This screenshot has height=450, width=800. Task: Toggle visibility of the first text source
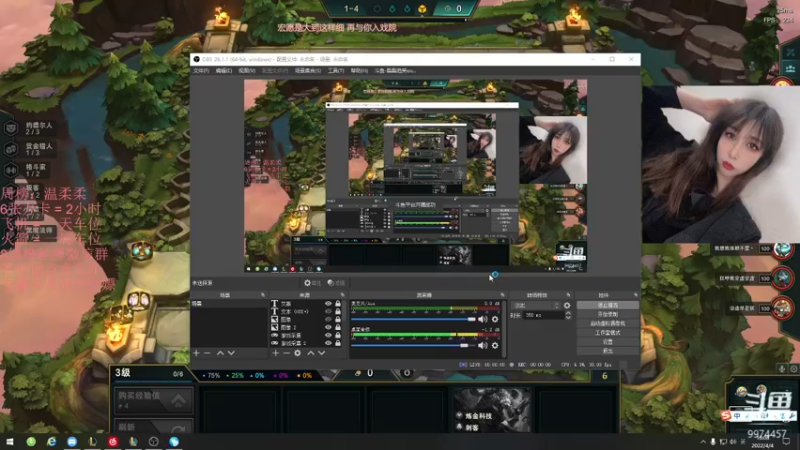coord(328,304)
